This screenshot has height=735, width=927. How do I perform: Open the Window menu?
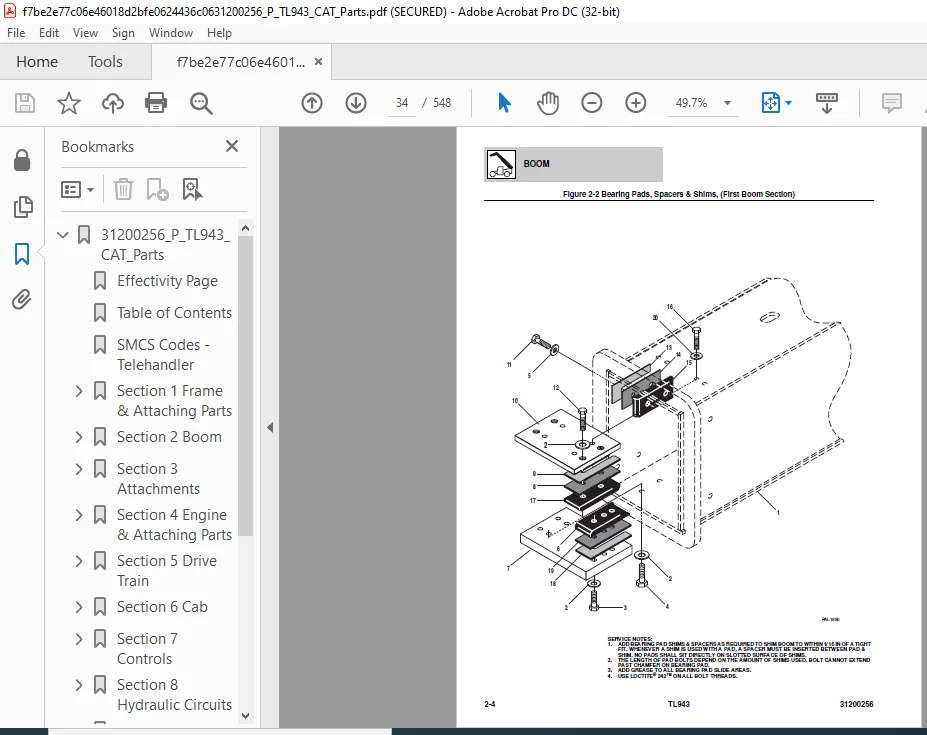pyautogui.click(x=171, y=33)
